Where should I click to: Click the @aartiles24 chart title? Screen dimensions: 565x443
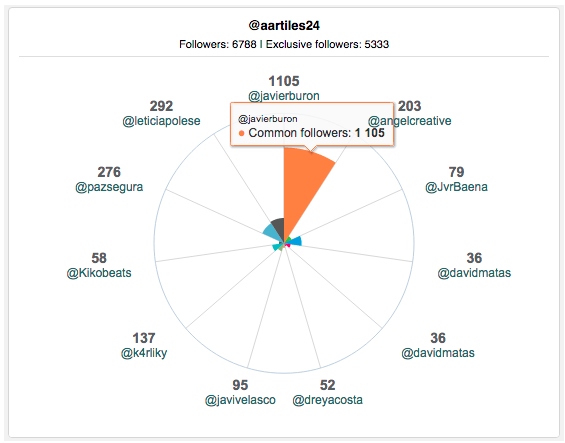(x=284, y=26)
